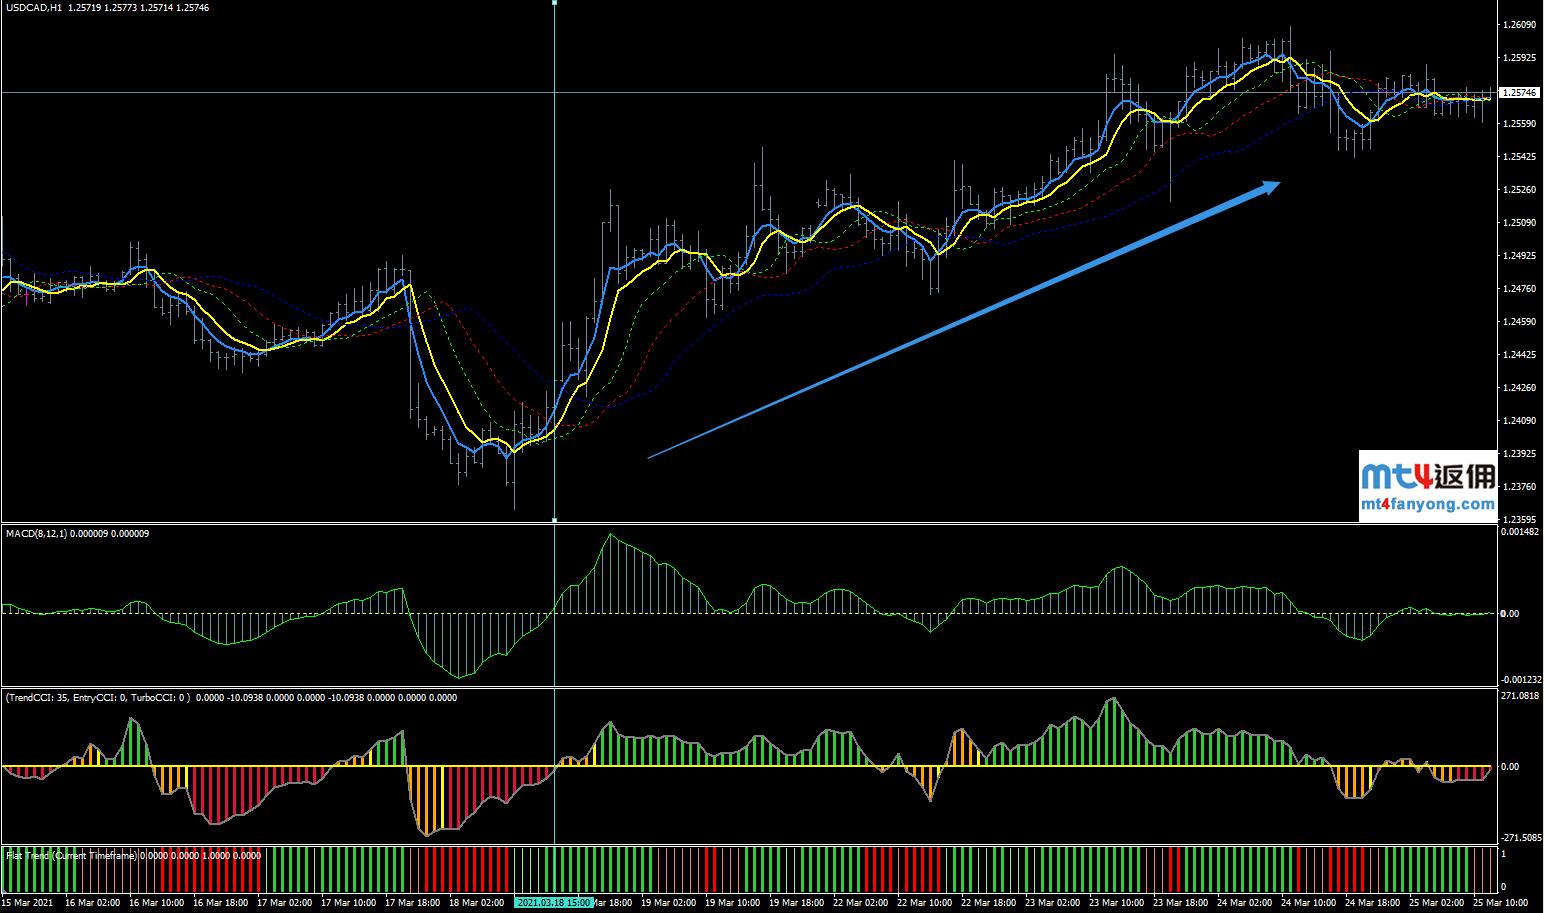Click the tallest green TrendCCI peak
The image size is (1545, 913).
coord(1112,701)
